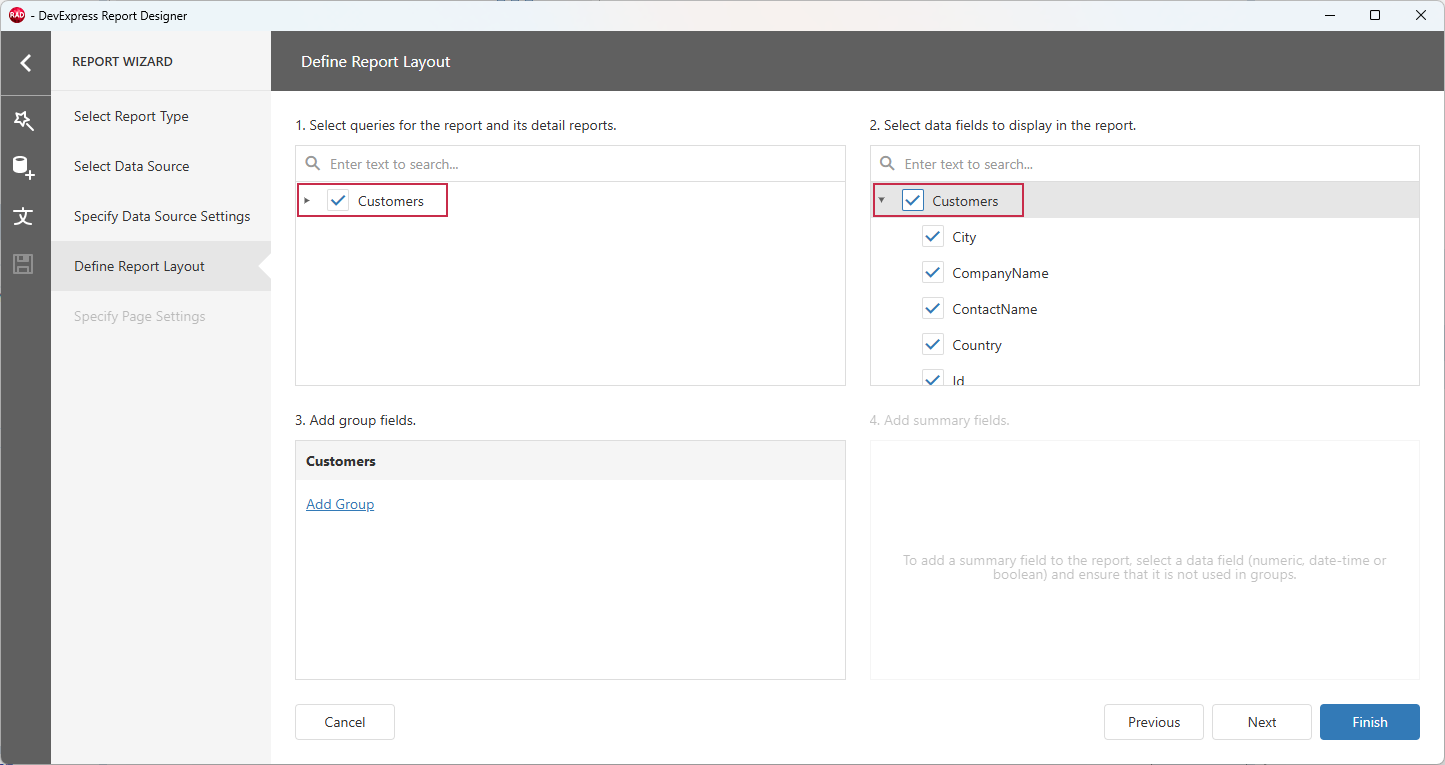Click the Add Group link
This screenshot has height=765, width=1445.
[x=340, y=503]
